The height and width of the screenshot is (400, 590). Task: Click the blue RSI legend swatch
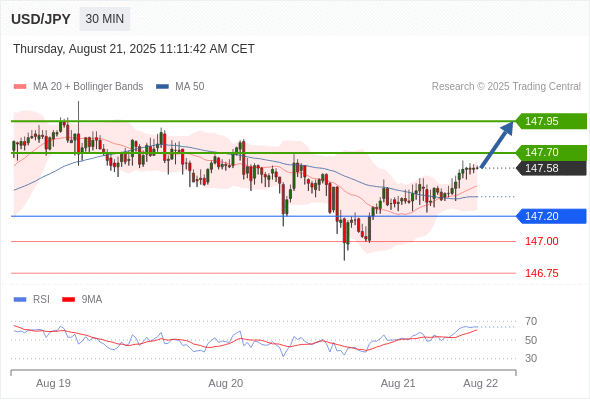tap(20, 300)
